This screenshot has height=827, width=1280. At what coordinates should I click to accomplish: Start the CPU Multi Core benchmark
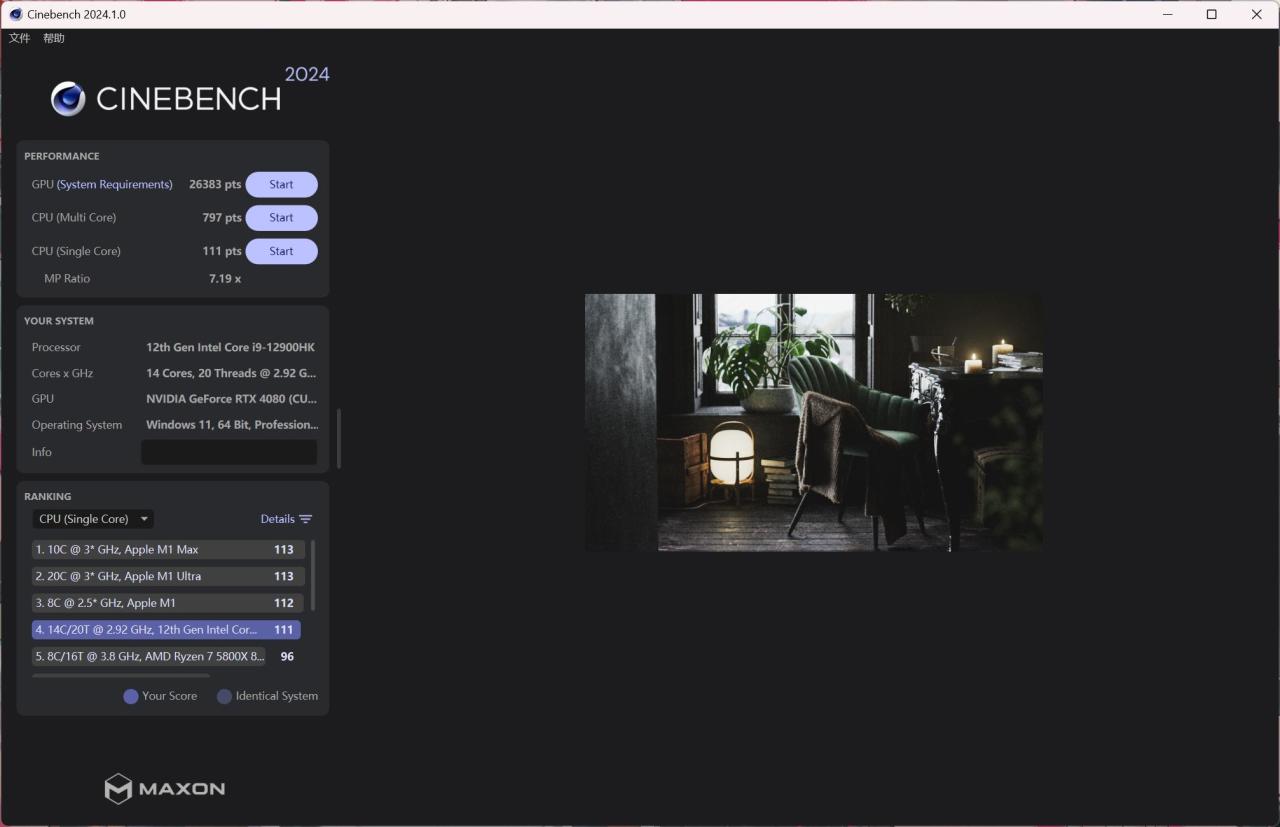coord(281,218)
